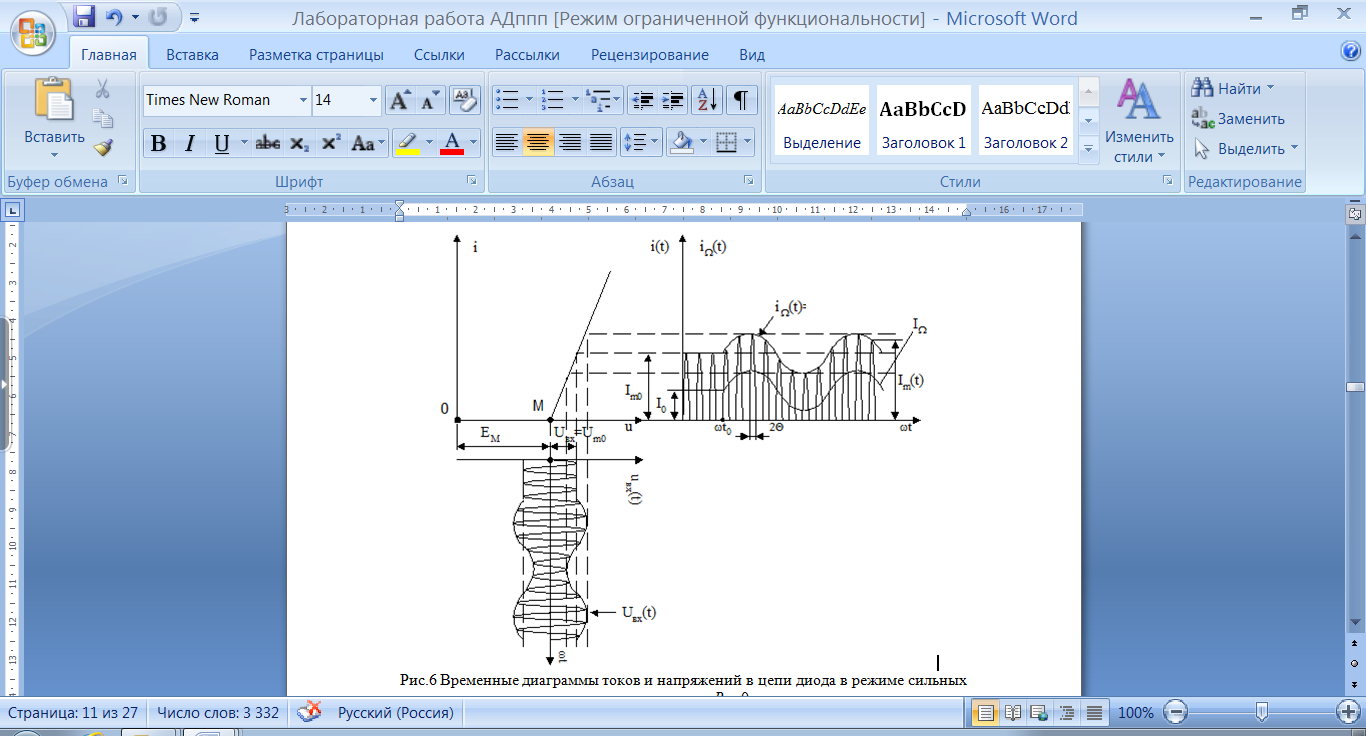Apply subscript formatting

[299, 143]
